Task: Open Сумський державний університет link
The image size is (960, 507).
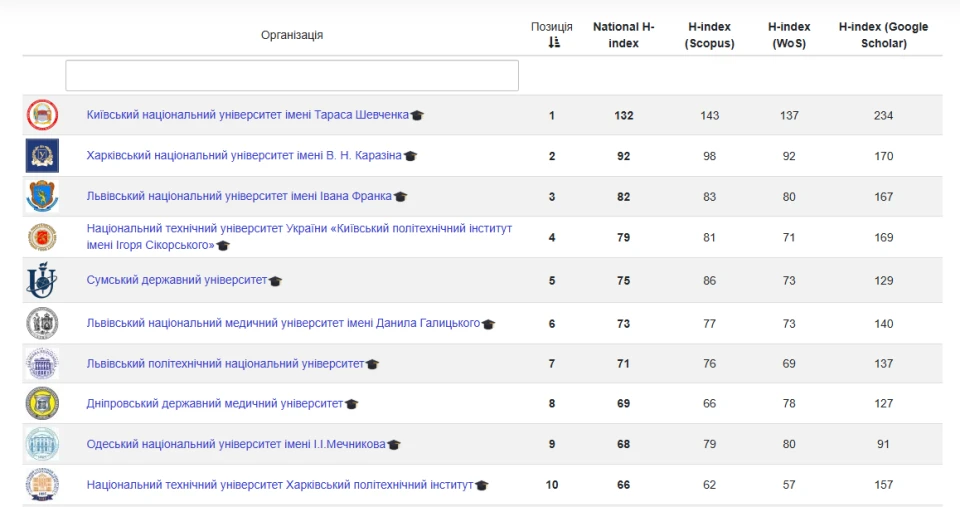Action: [176, 280]
